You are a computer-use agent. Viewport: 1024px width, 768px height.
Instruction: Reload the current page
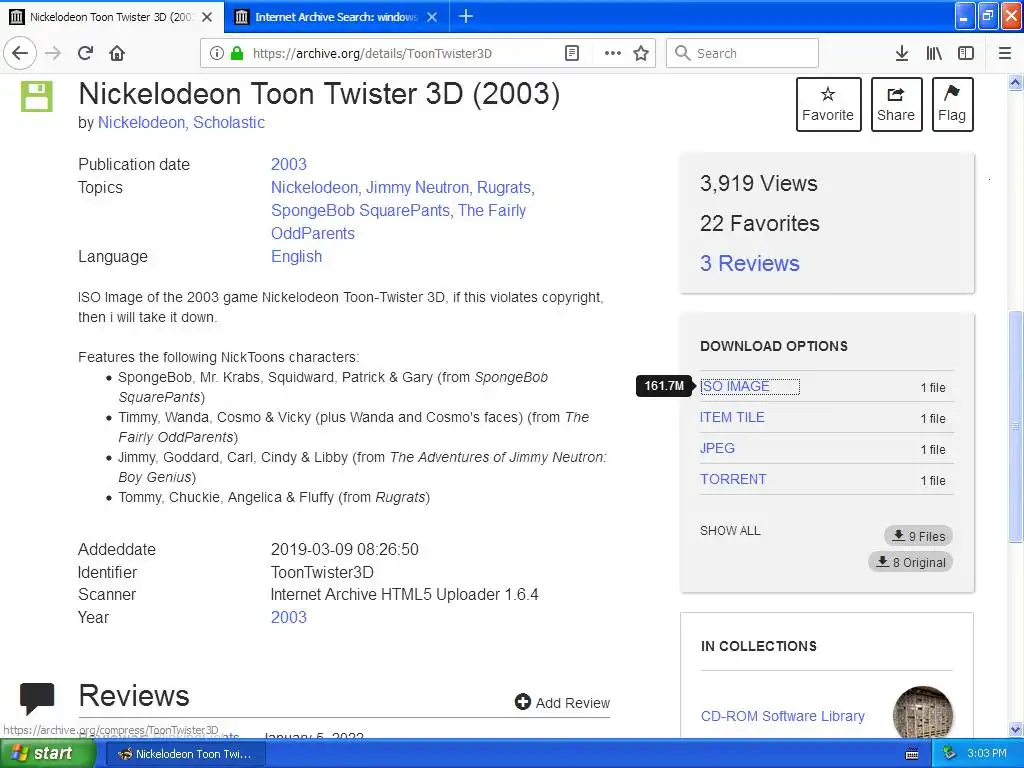coord(85,53)
